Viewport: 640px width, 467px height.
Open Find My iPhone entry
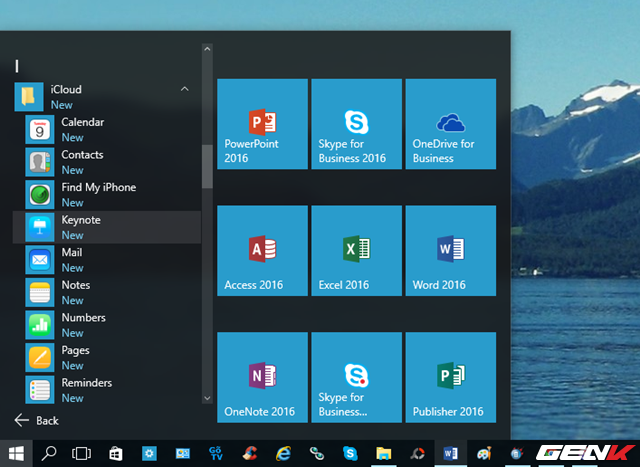tap(98, 194)
